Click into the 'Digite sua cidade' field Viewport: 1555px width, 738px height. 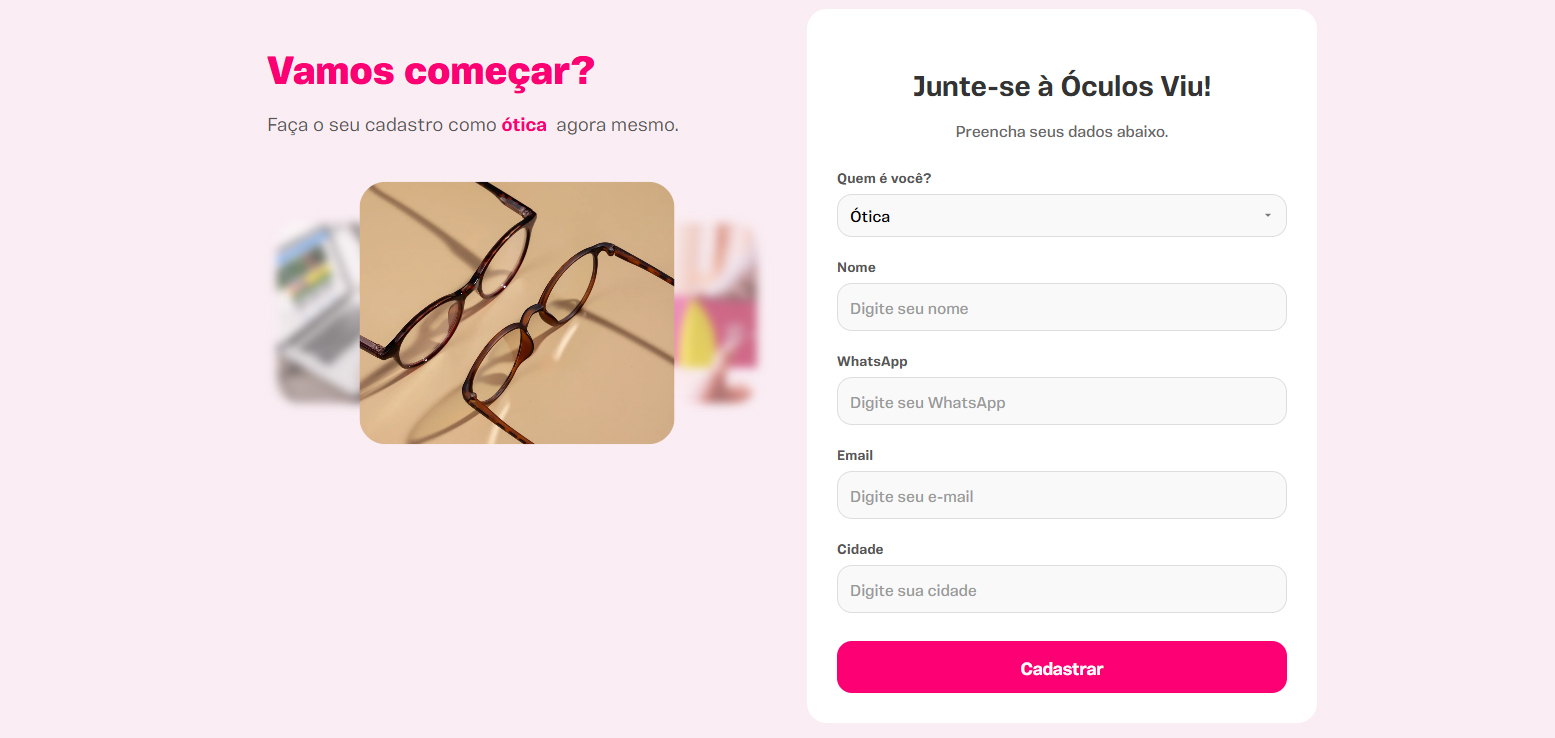[1061, 589]
